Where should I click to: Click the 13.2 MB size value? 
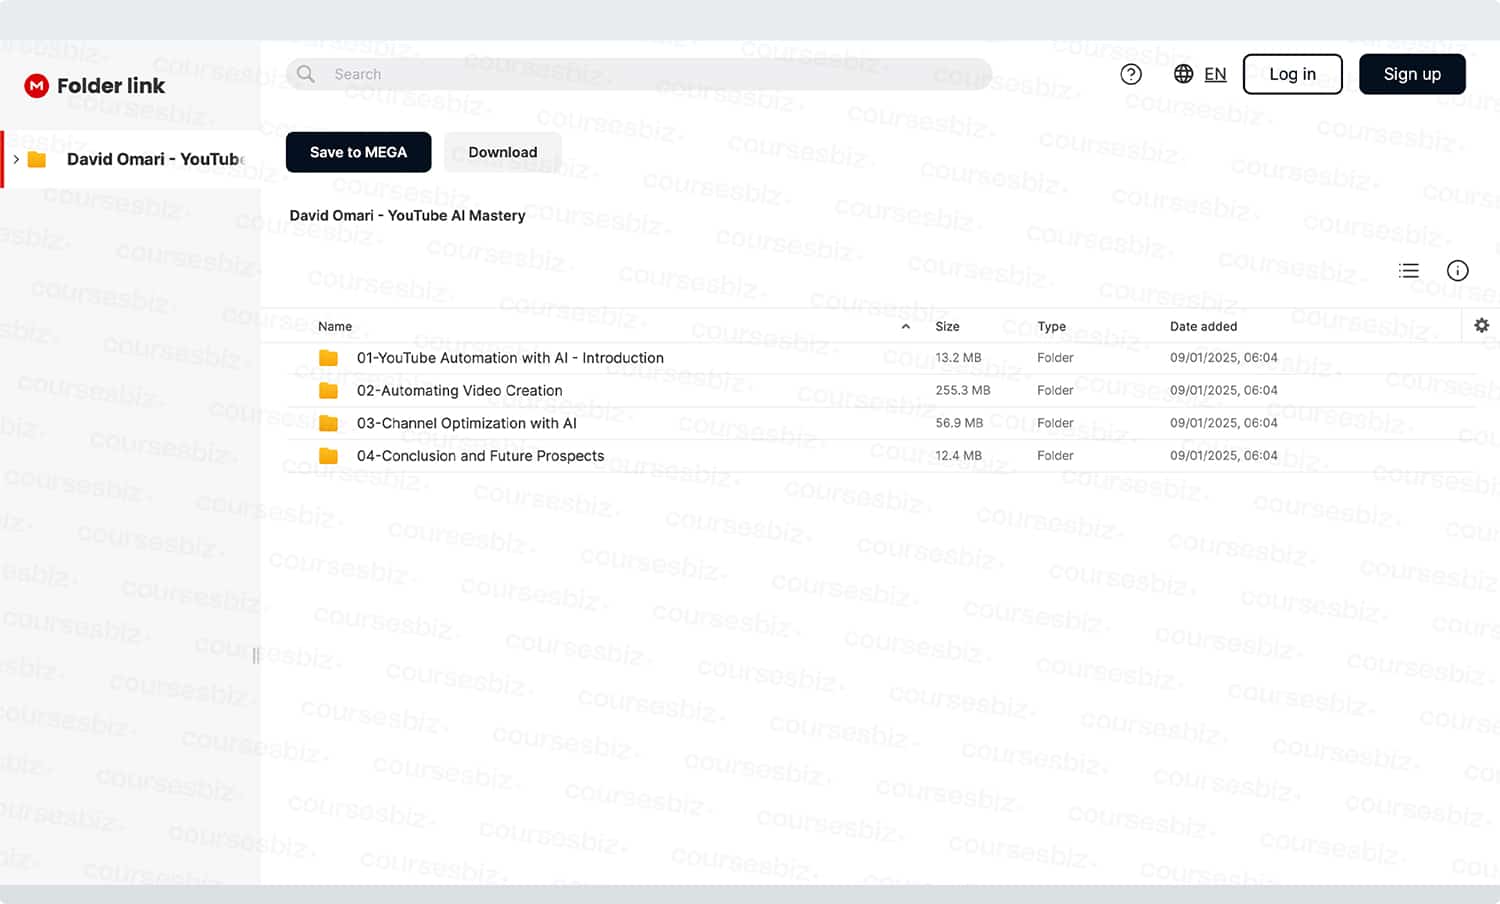[x=958, y=358]
